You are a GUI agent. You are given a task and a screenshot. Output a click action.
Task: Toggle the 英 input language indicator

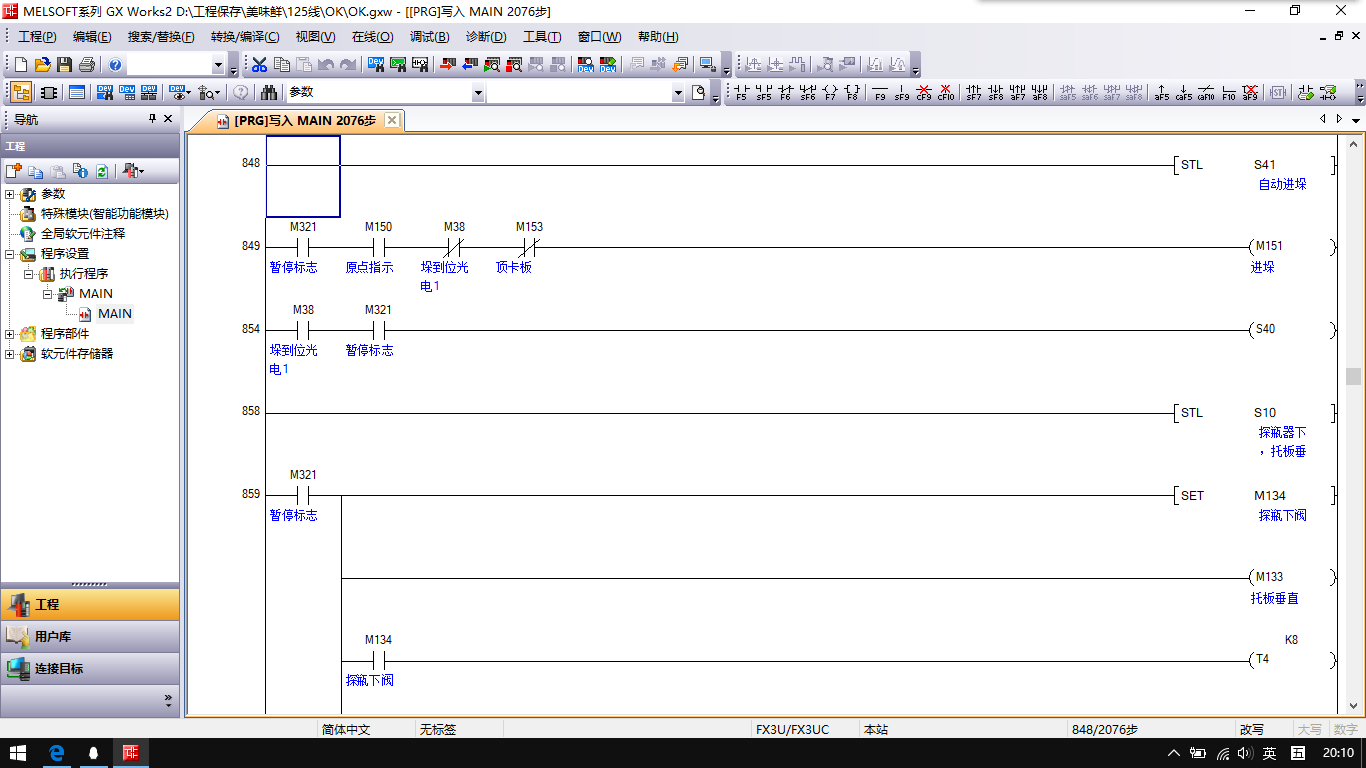tap(1269, 753)
